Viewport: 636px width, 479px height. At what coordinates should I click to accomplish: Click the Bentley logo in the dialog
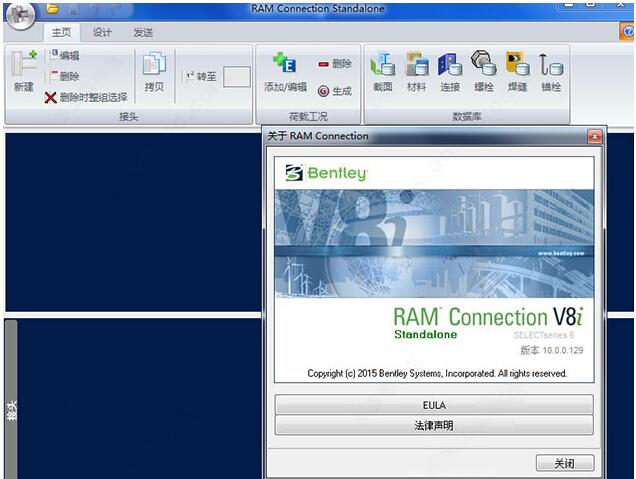point(327,173)
